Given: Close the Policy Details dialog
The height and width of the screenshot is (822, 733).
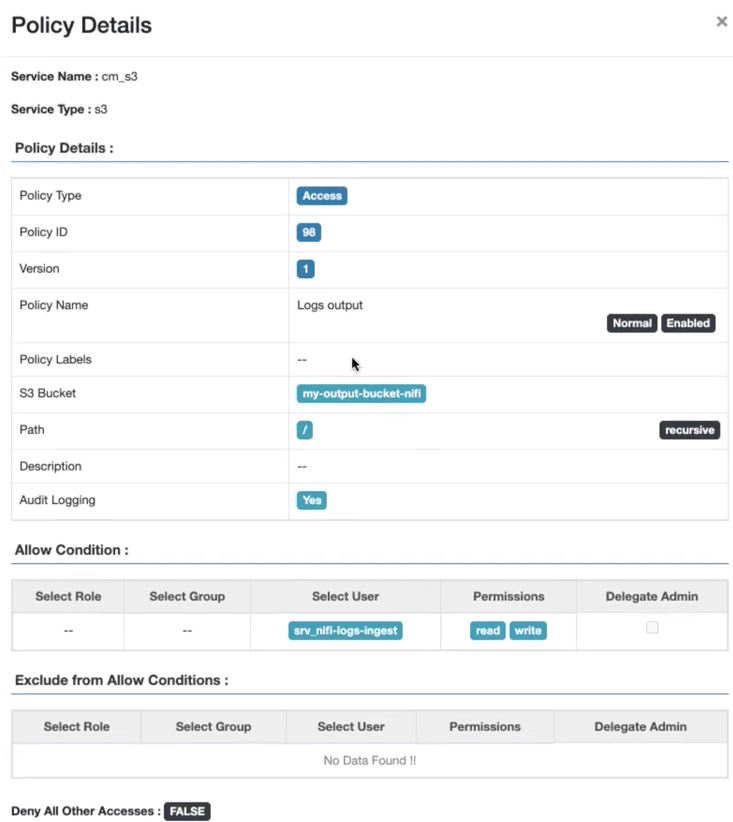Looking at the screenshot, I should click(x=721, y=22).
